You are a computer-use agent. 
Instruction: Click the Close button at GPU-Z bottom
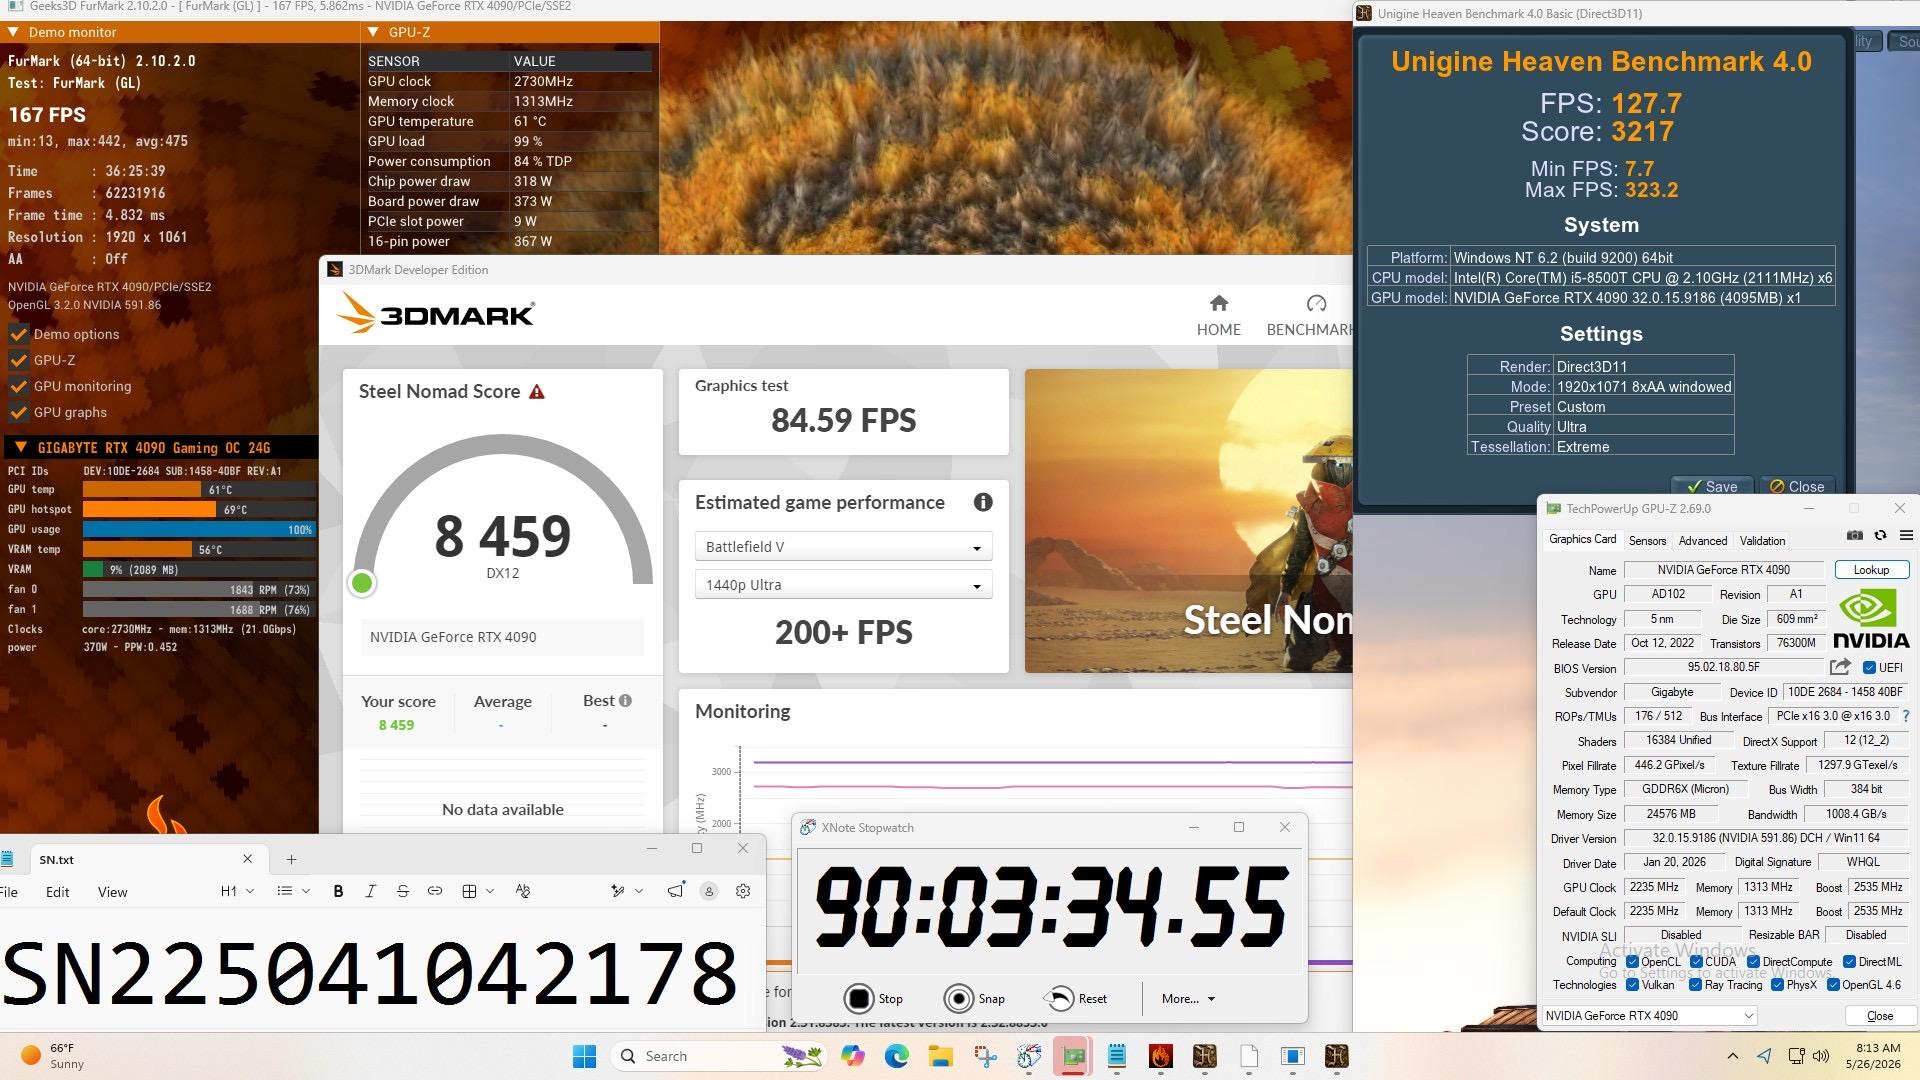[1879, 1015]
